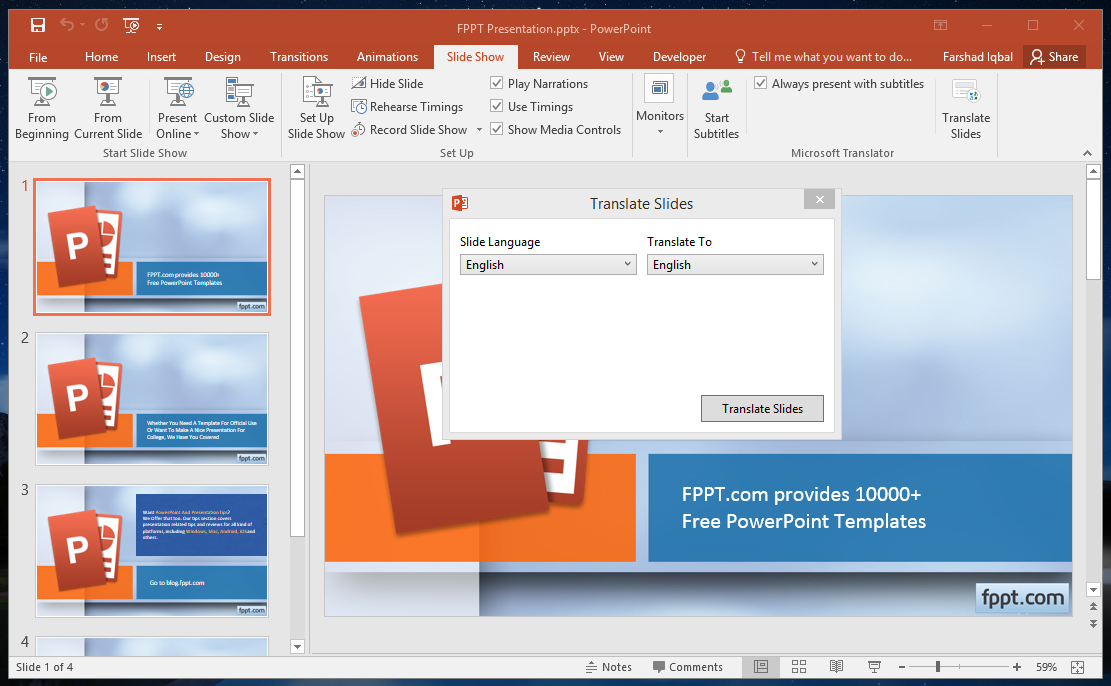Click Translate Slides button in dialog
Viewport: 1111px width, 686px height.
point(762,408)
